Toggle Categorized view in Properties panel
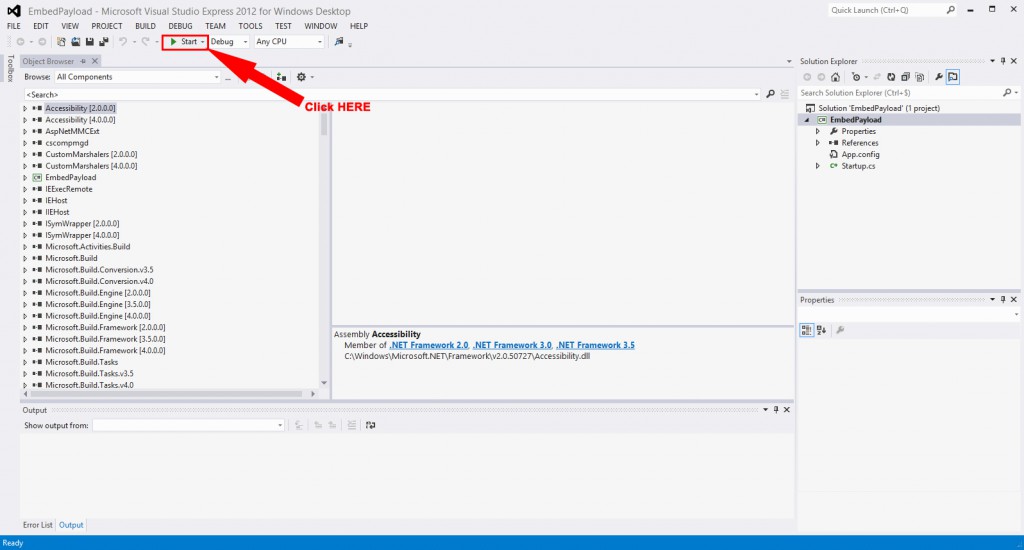 pos(807,331)
